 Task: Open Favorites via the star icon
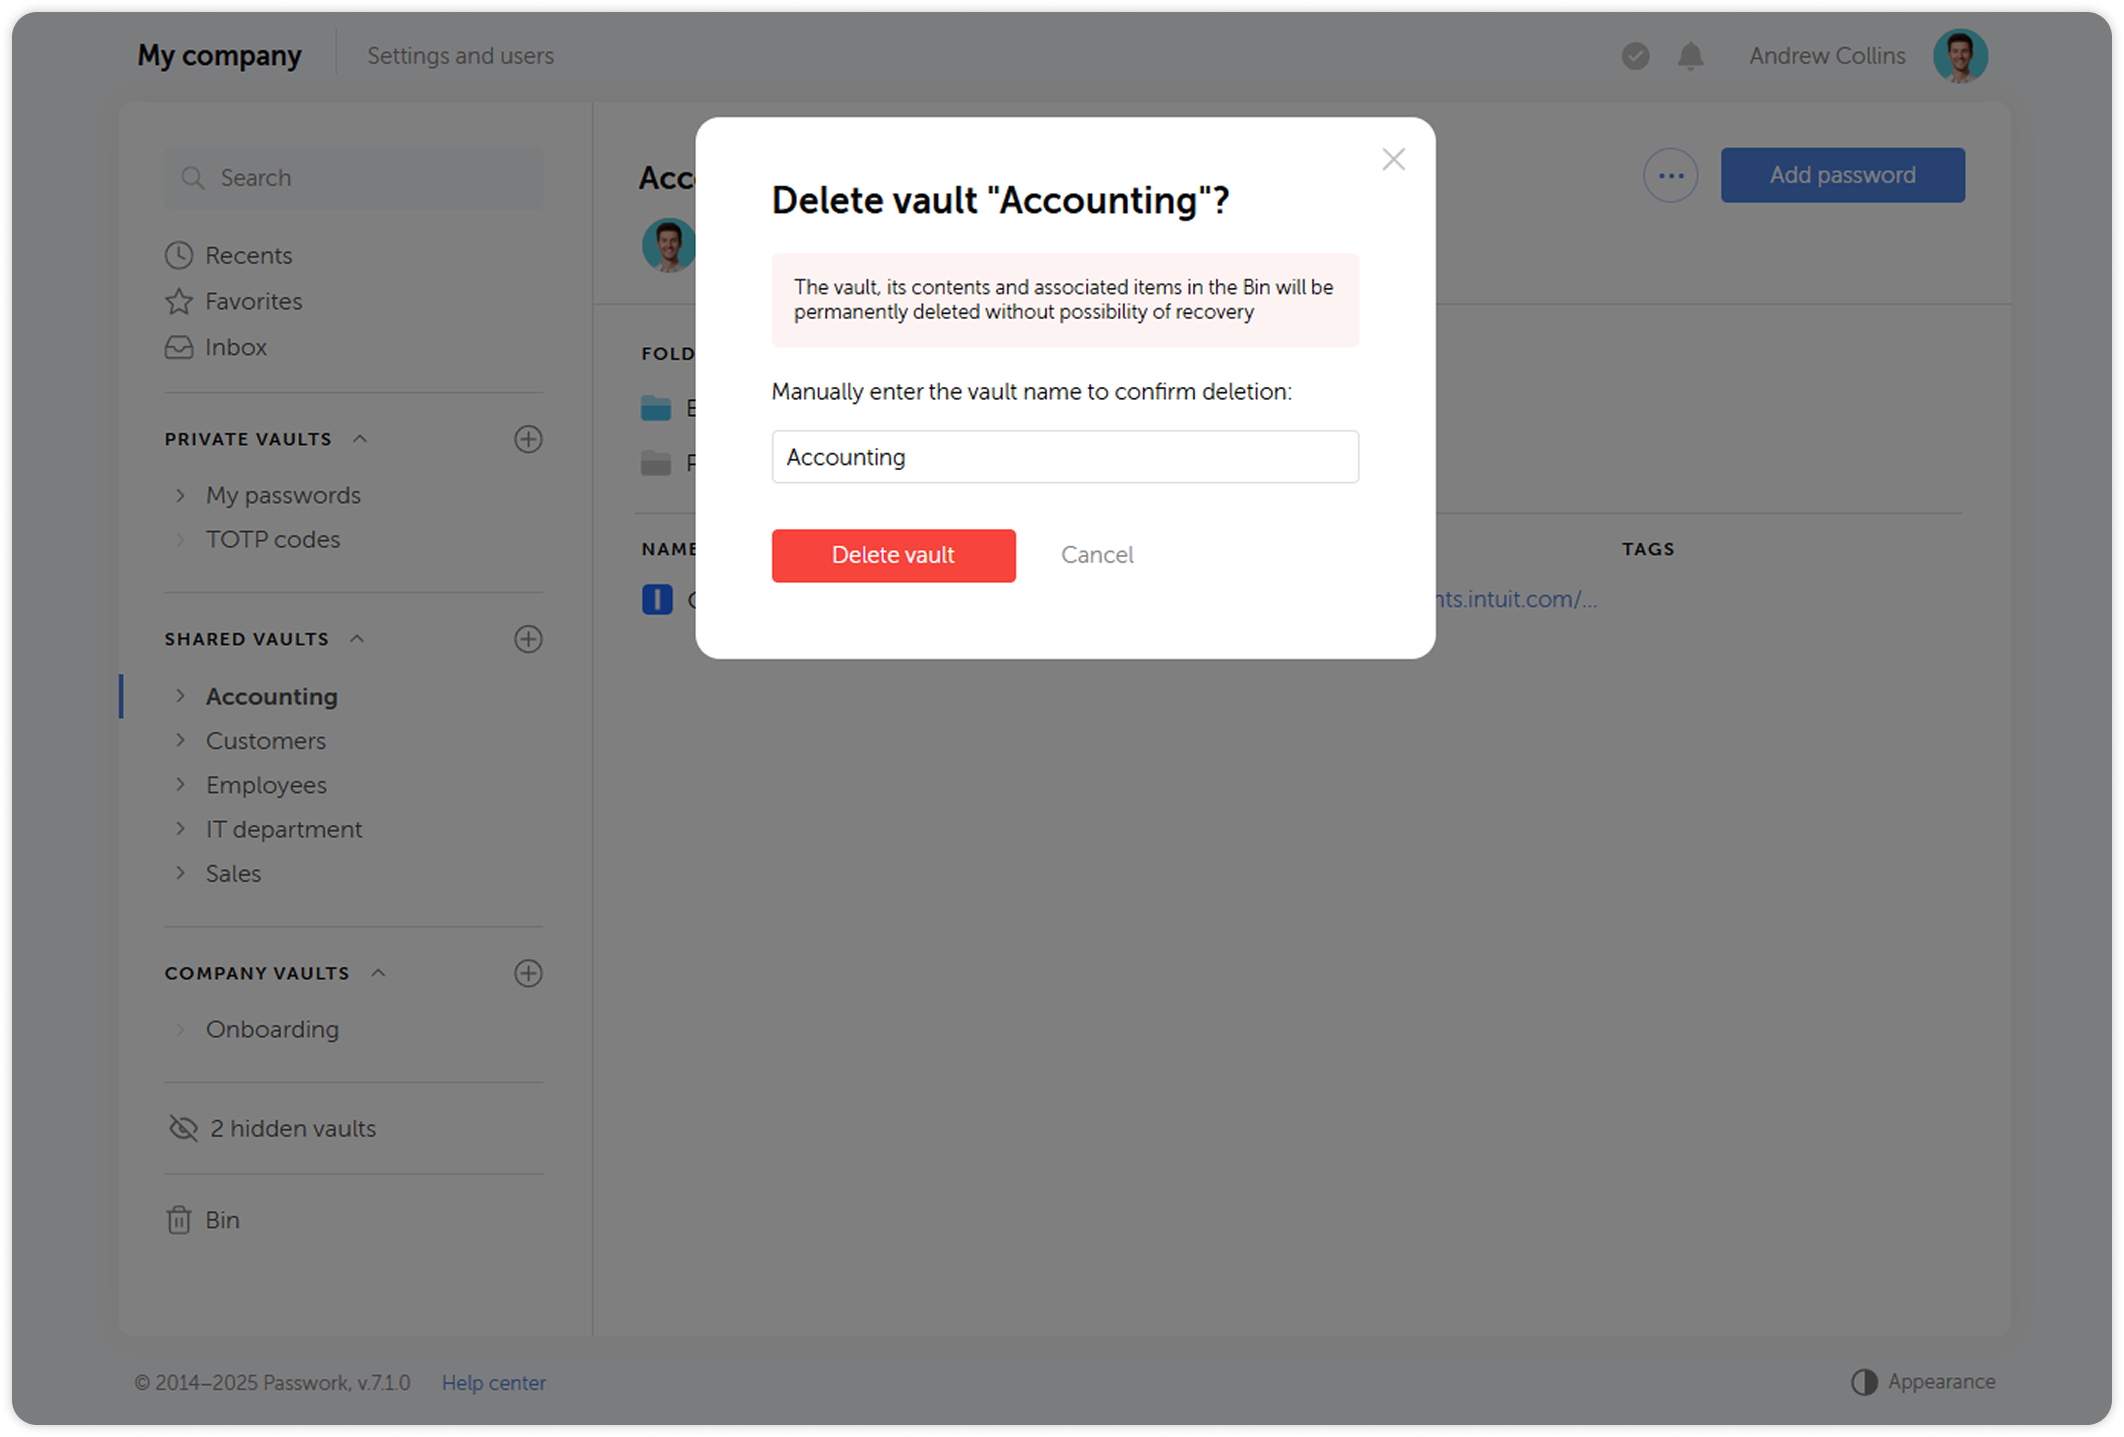[178, 301]
